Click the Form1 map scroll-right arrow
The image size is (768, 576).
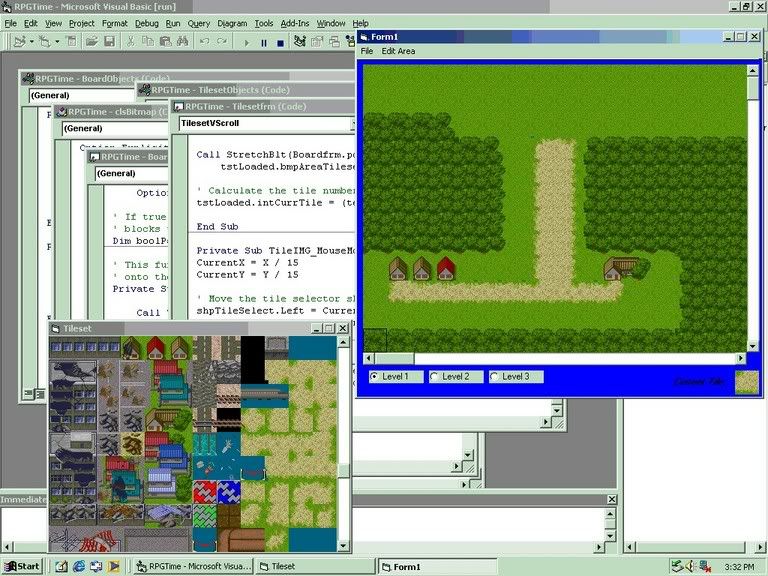pyautogui.click(x=741, y=359)
